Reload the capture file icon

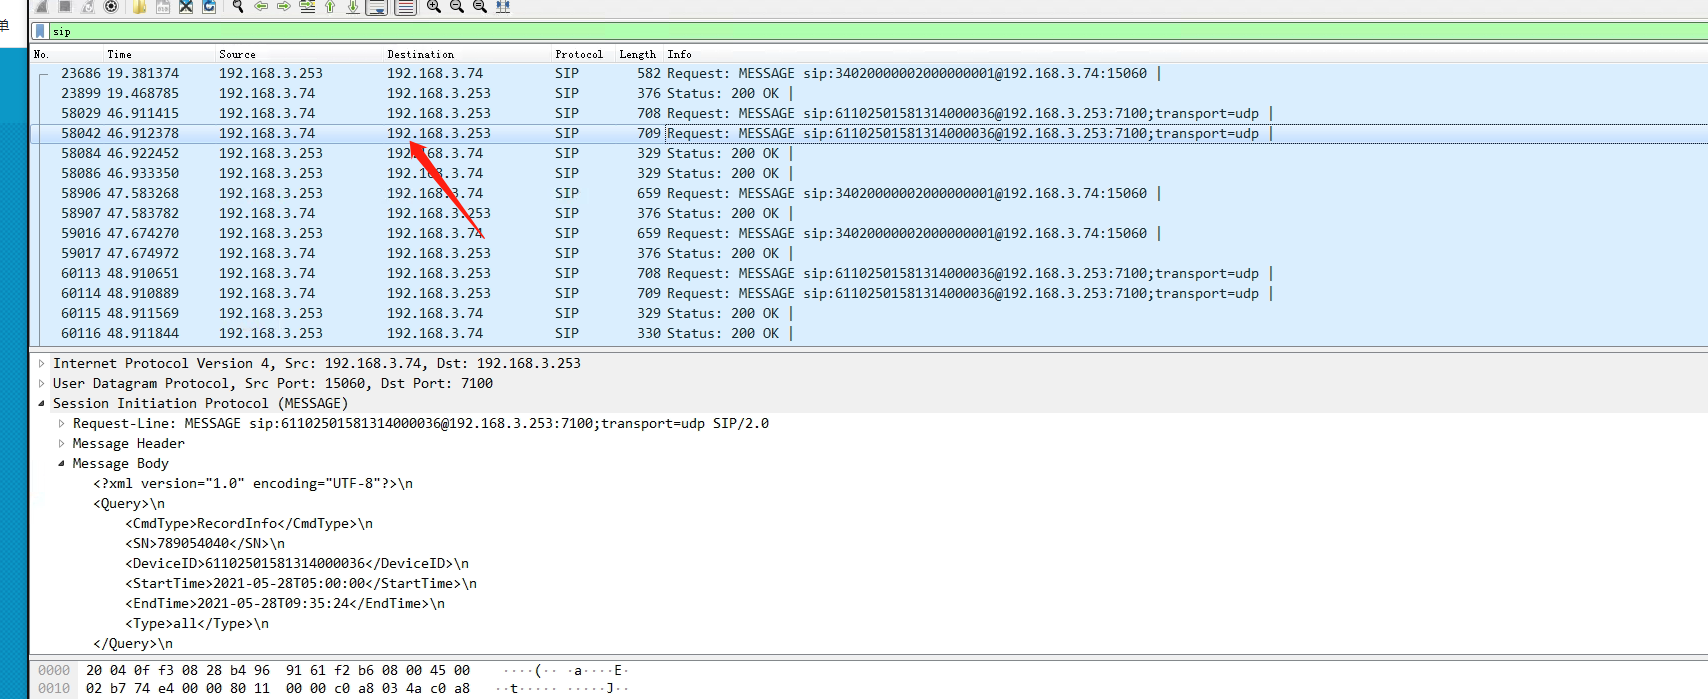(209, 6)
